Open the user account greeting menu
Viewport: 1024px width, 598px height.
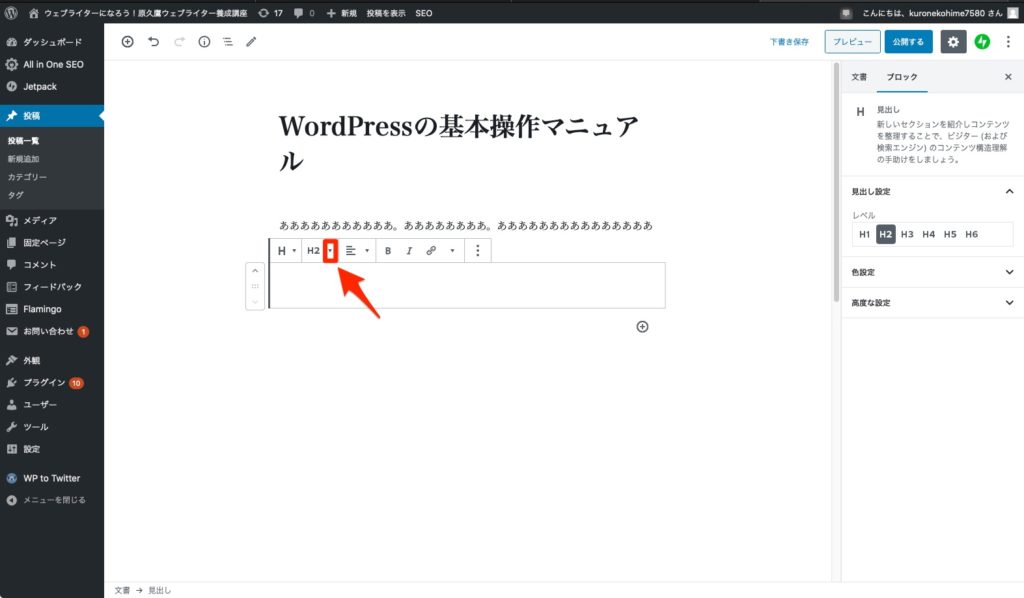coord(939,13)
